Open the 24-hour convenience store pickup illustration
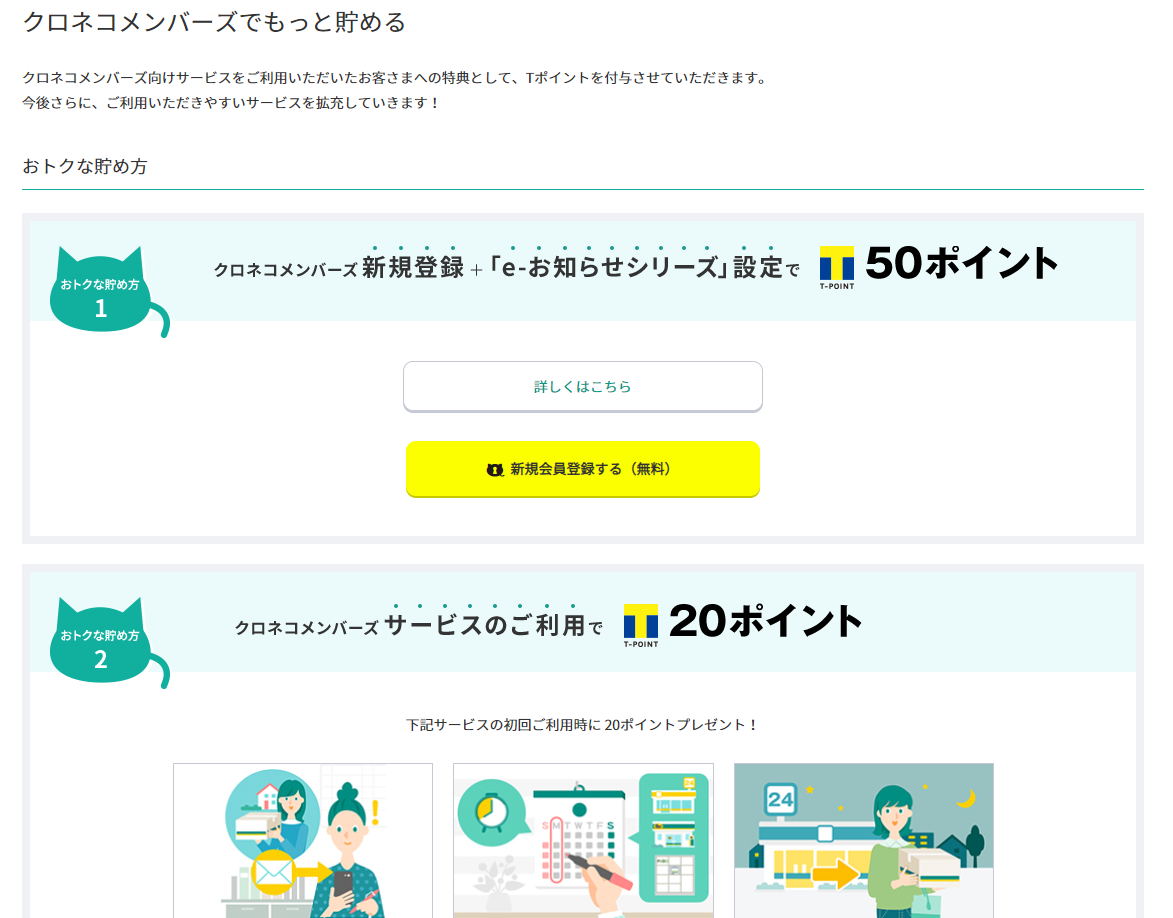The width and height of the screenshot is (1173, 918). [864, 840]
